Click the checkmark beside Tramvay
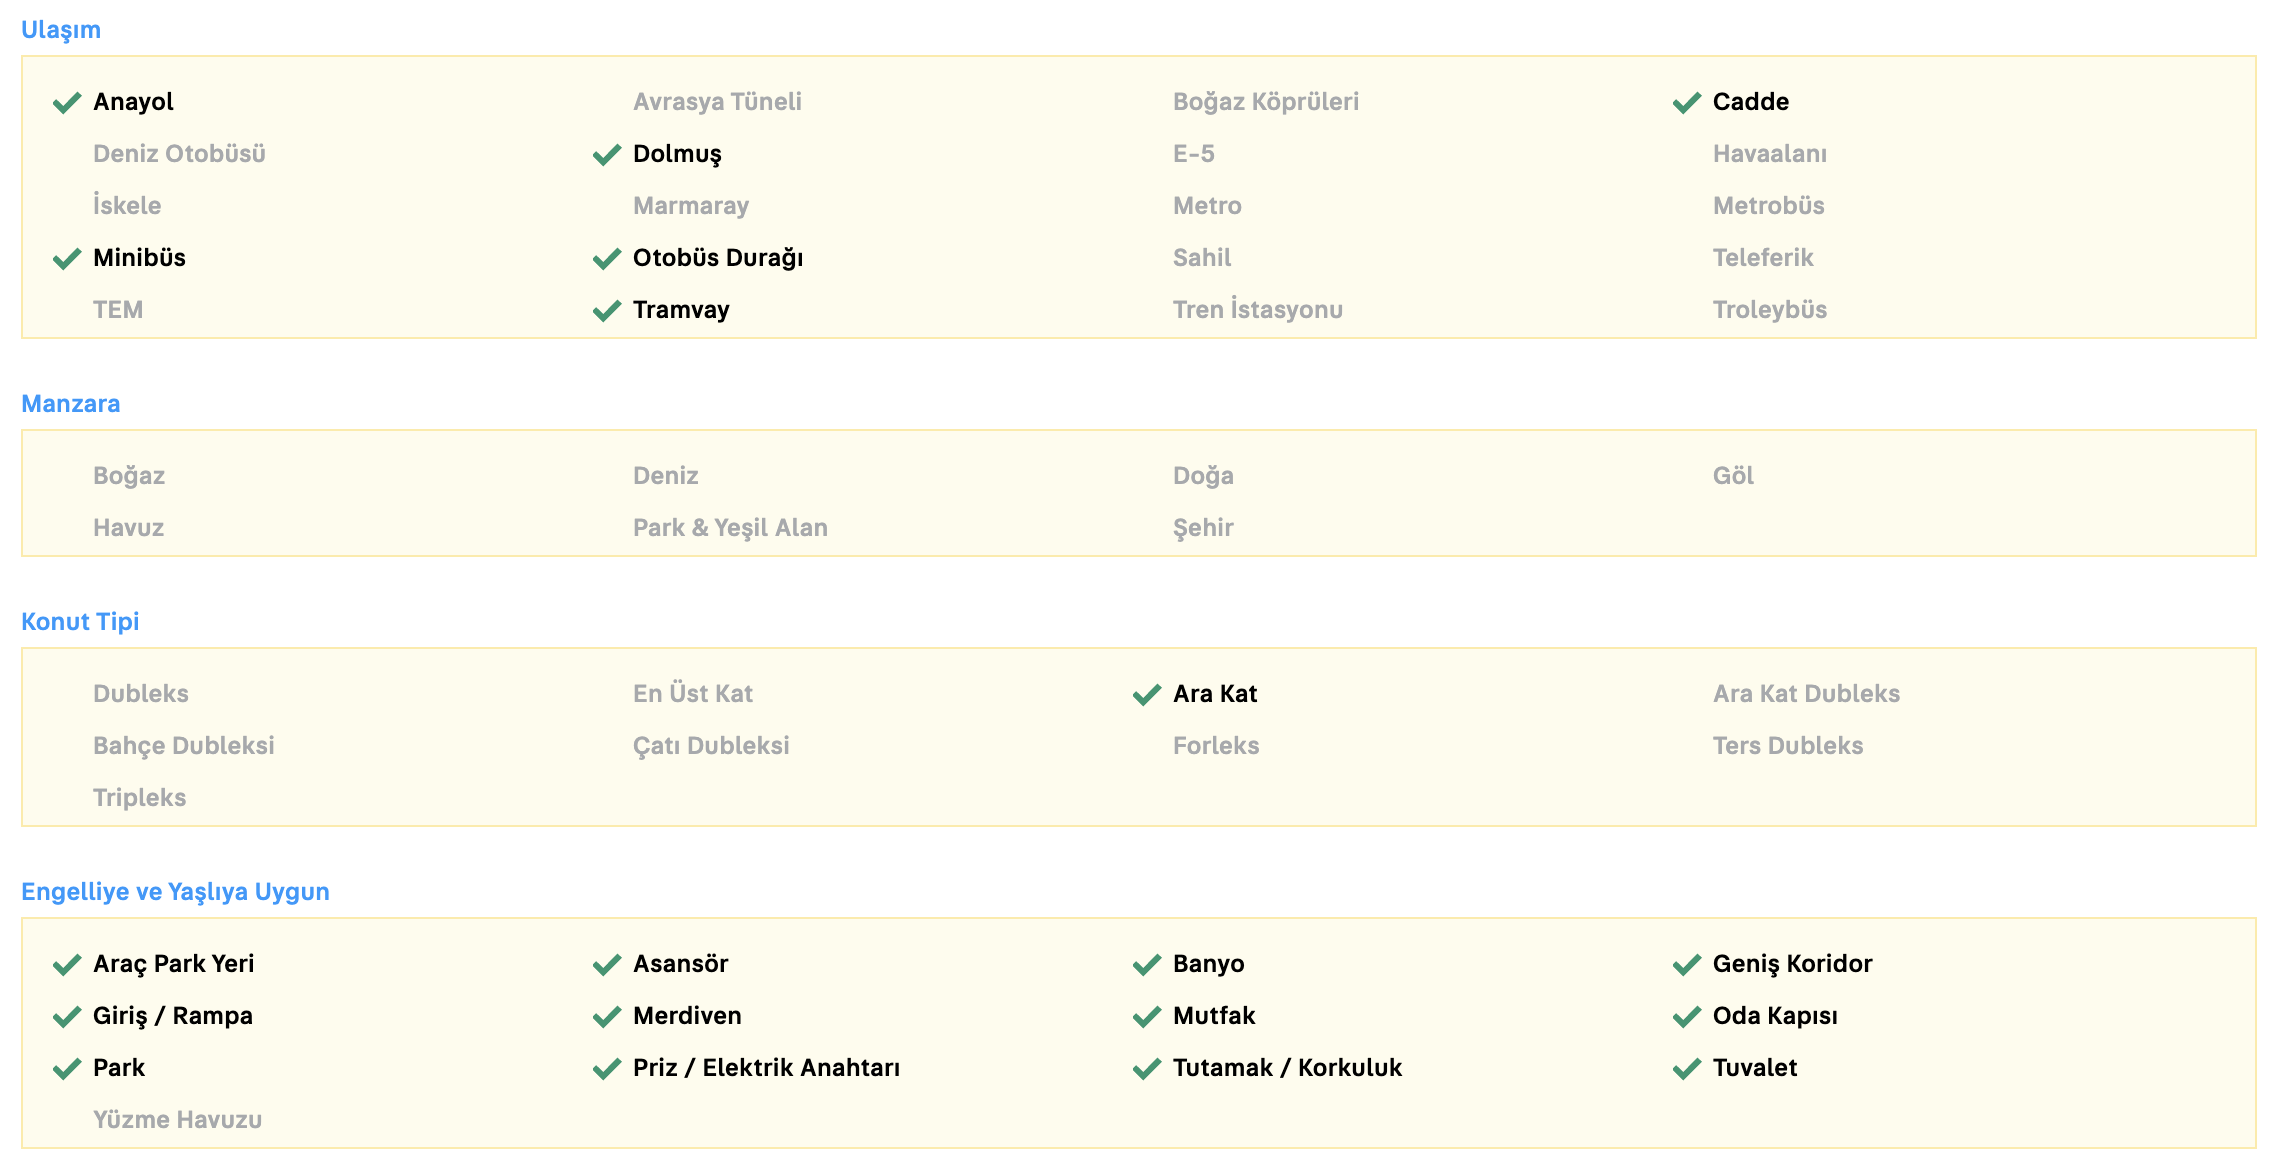The width and height of the screenshot is (2274, 1176). 607,311
